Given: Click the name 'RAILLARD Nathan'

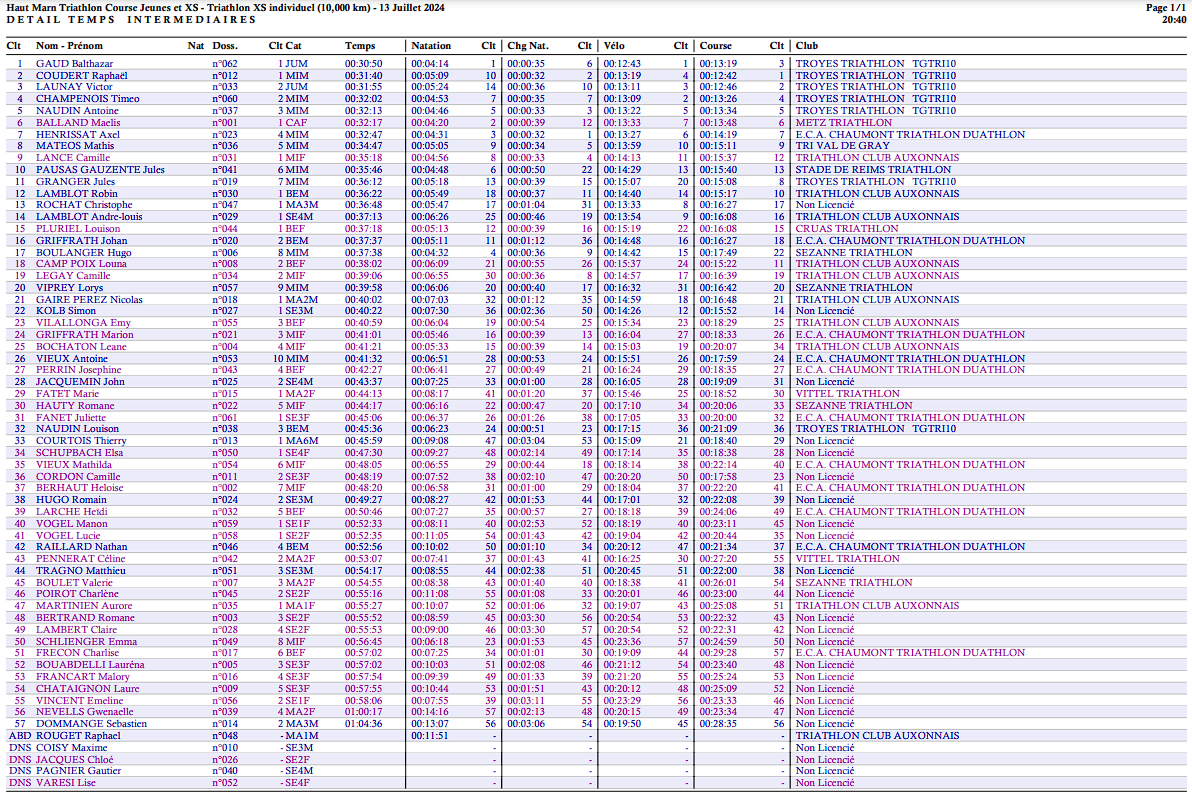Looking at the screenshot, I should click(x=81, y=546).
